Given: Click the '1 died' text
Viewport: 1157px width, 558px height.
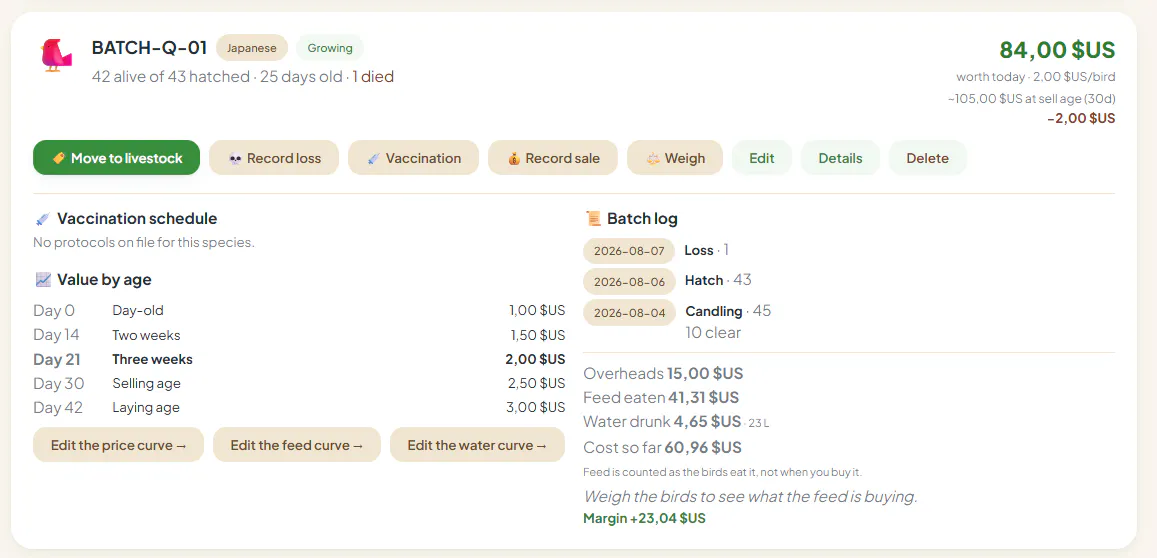Looking at the screenshot, I should pyautogui.click(x=373, y=77).
